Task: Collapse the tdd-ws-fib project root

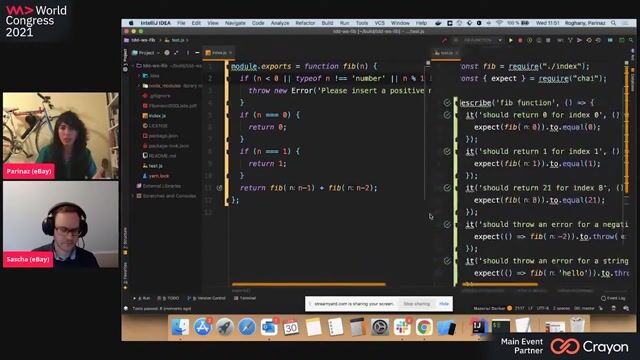Action: [133, 66]
